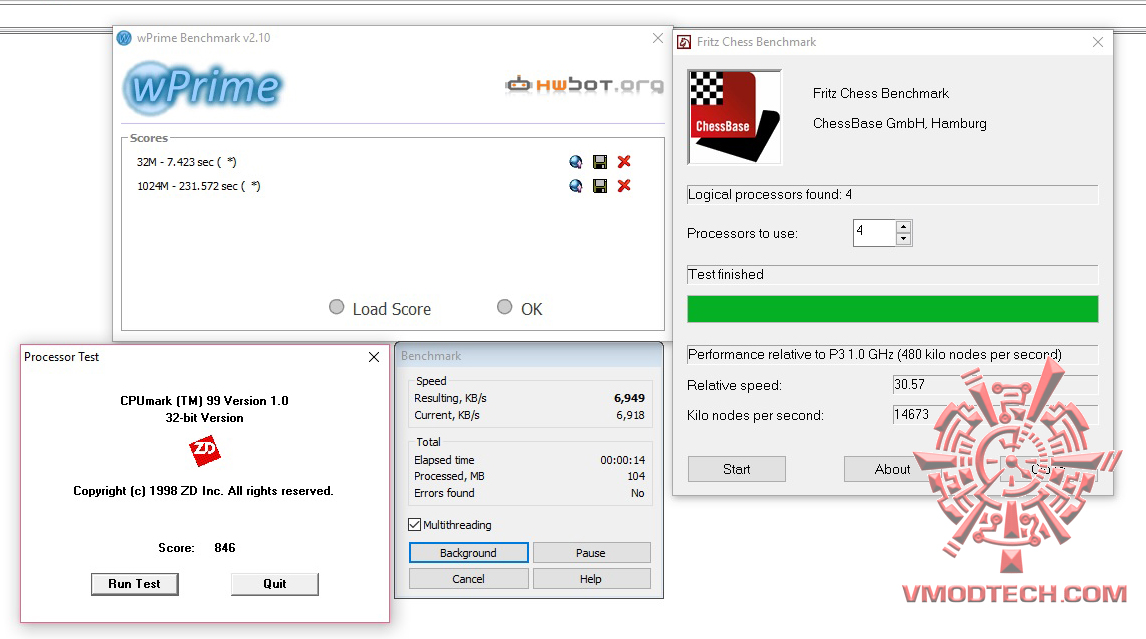Screen dimensions: 1146x639
Task: Click the Start button in Fritz Chess Benchmark
Action: click(x=737, y=469)
